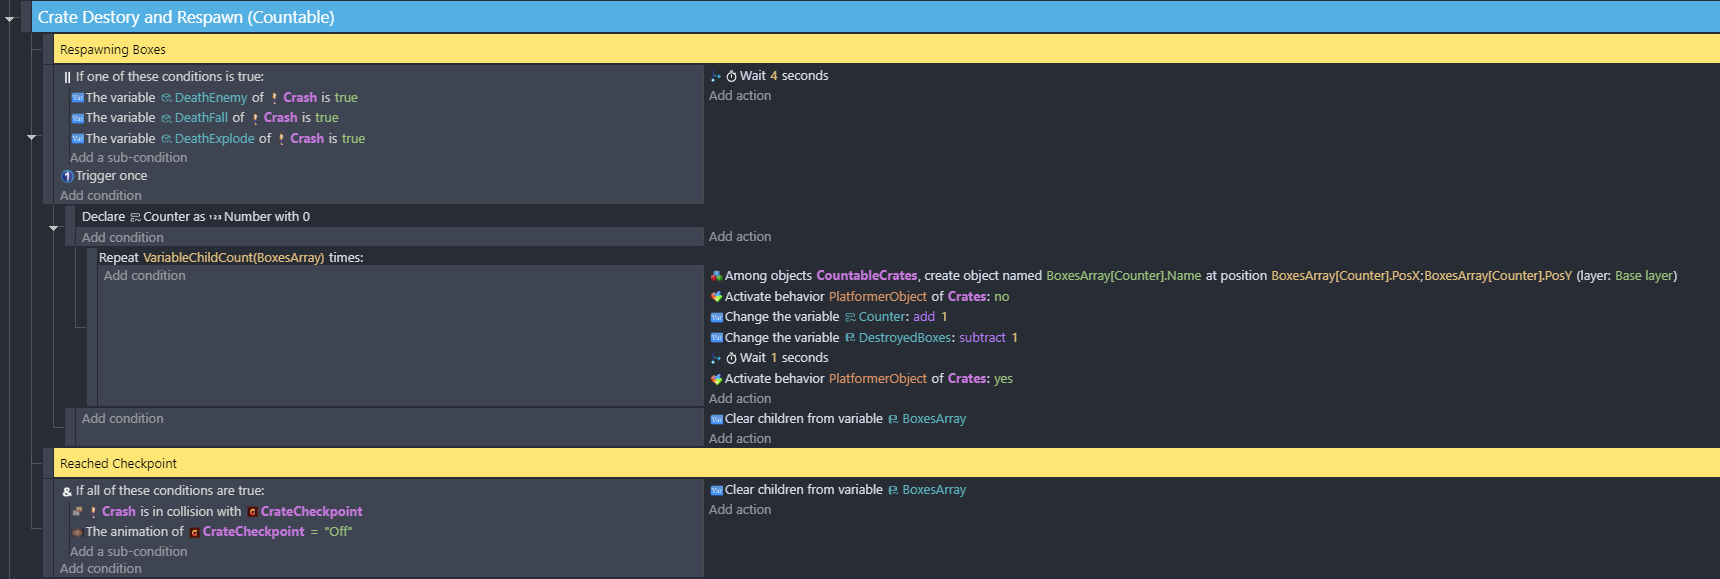Click the local variable icon before Counter in Declare
Viewport: 1720px width, 579px height.
pyautogui.click(x=135, y=217)
